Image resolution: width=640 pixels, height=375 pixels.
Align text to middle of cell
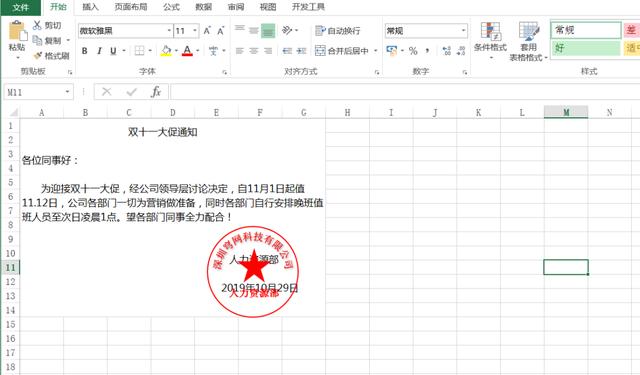254,30
